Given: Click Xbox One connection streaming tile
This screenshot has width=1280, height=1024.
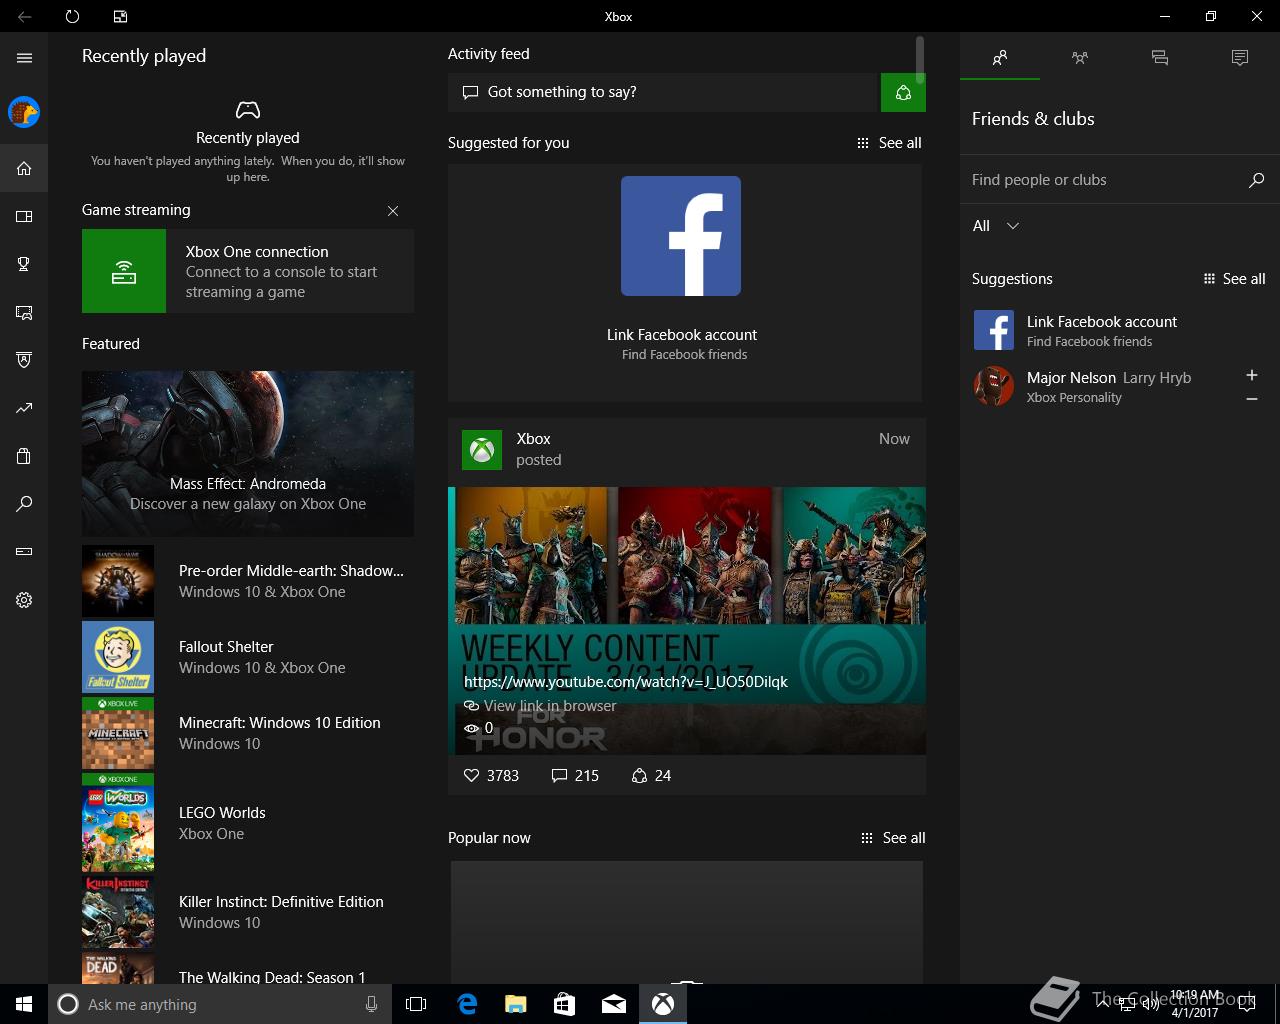Looking at the screenshot, I should pos(248,271).
